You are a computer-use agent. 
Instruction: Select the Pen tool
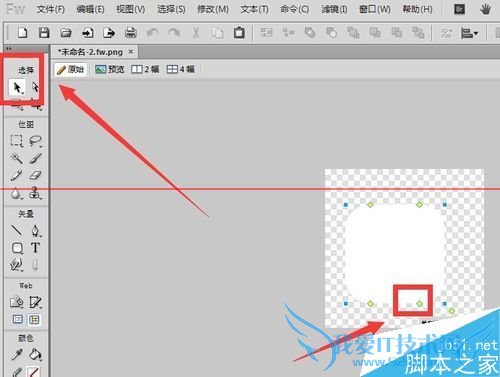tap(35, 230)
